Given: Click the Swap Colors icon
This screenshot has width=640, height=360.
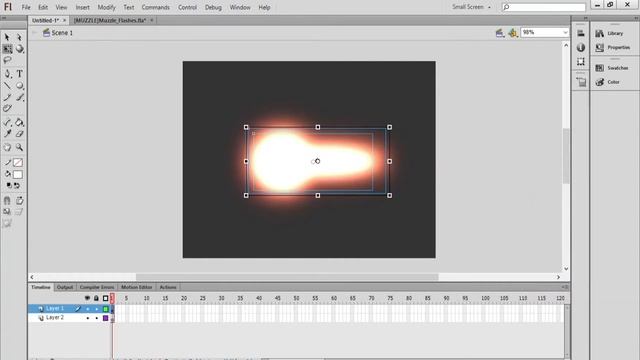Looking at the screenshot, I should point(17,185).
